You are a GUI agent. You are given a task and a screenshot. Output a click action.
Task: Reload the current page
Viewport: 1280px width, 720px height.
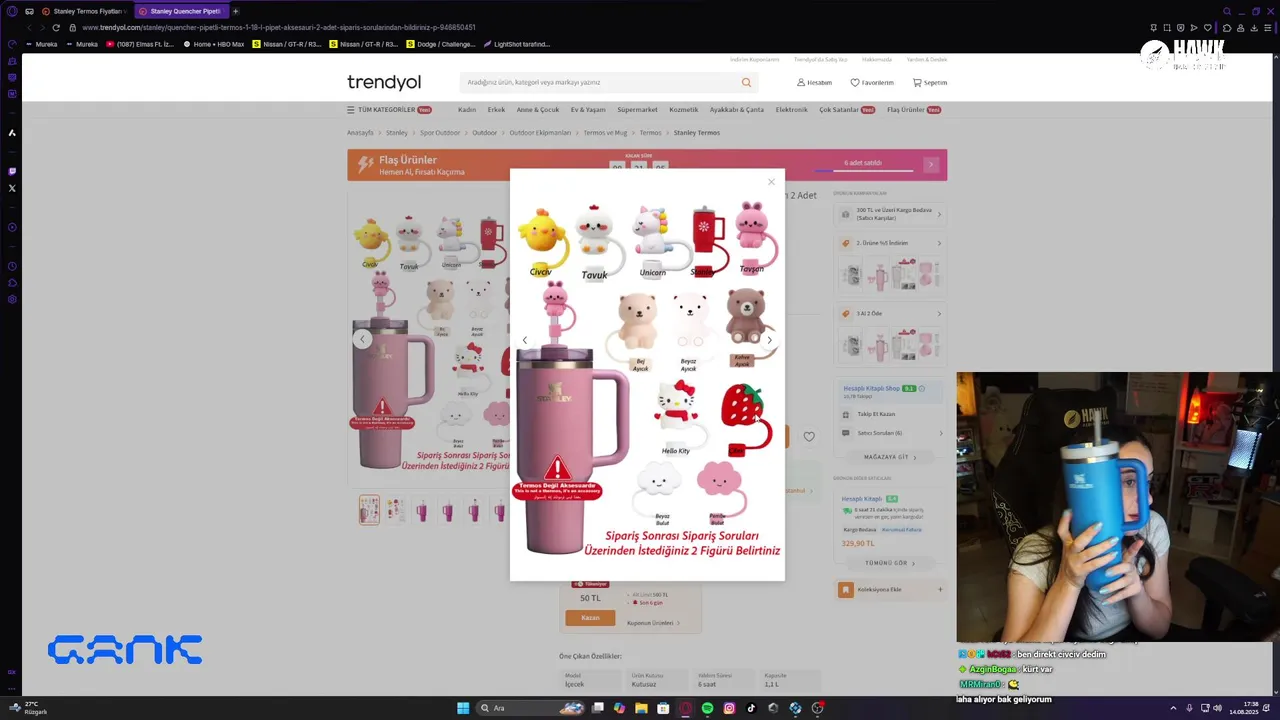pos(55,28)
